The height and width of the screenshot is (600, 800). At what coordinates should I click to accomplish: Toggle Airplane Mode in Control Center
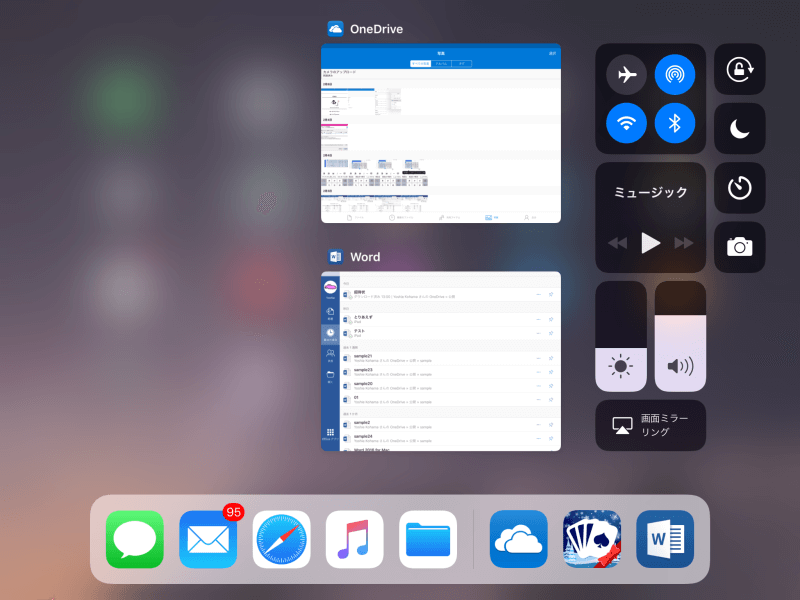(626, 74)
